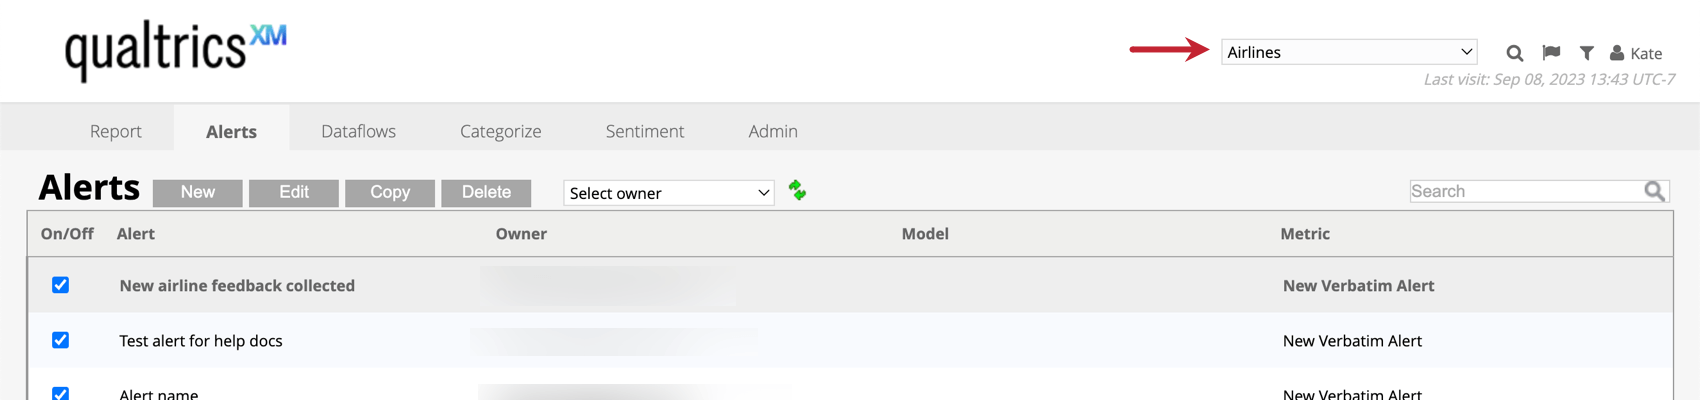Viewport: 1700px width, 400px height.
Task: Open the Sentiment tab
Action: pyautogui.click(x=645, y=131)
